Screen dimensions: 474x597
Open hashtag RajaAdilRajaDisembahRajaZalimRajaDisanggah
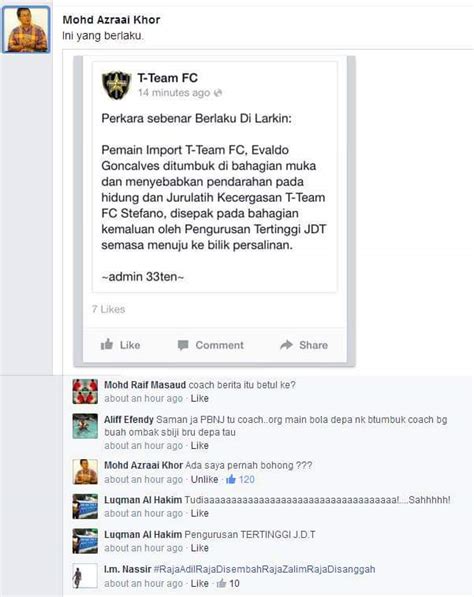265,569
